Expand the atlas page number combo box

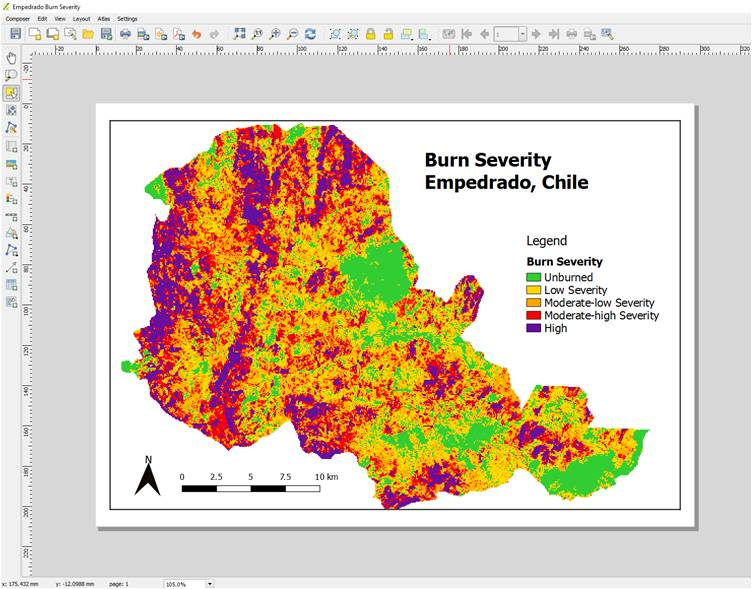[x=522, y=34]
